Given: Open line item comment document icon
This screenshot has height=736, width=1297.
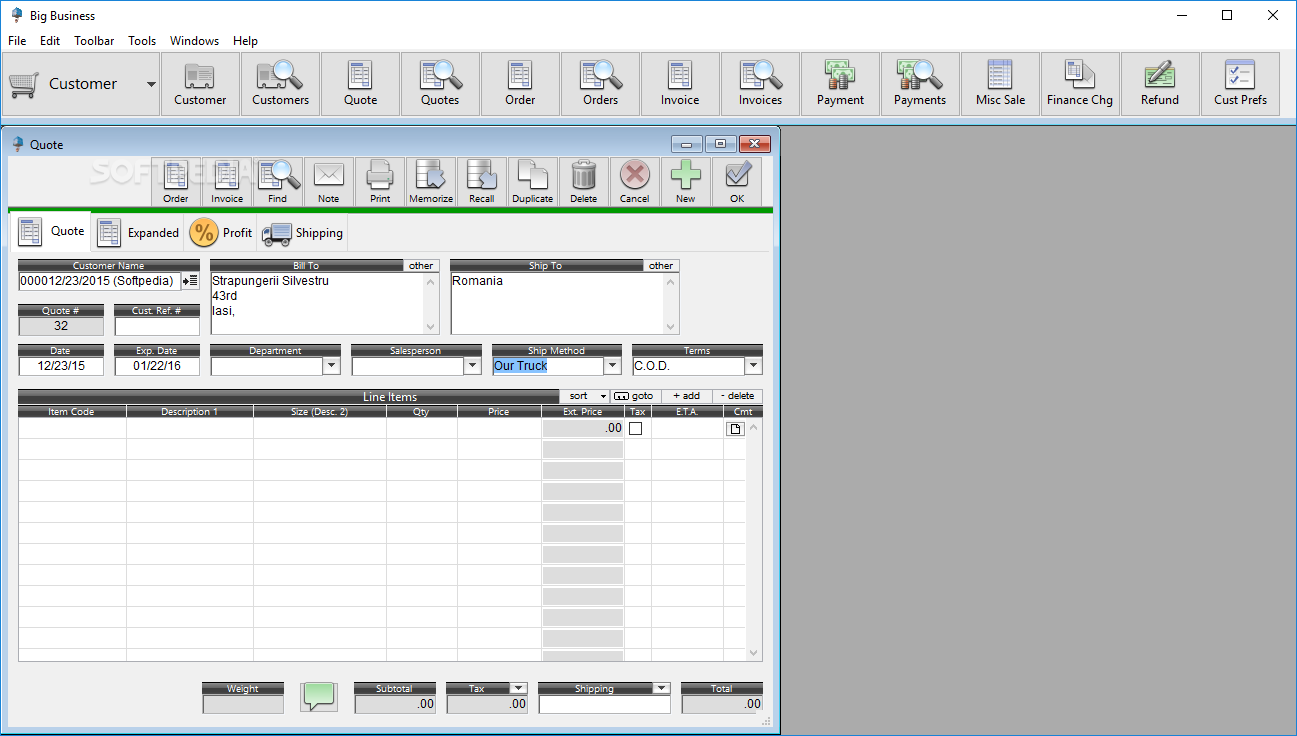Looking at the screenshot, I should click(735, 429).
